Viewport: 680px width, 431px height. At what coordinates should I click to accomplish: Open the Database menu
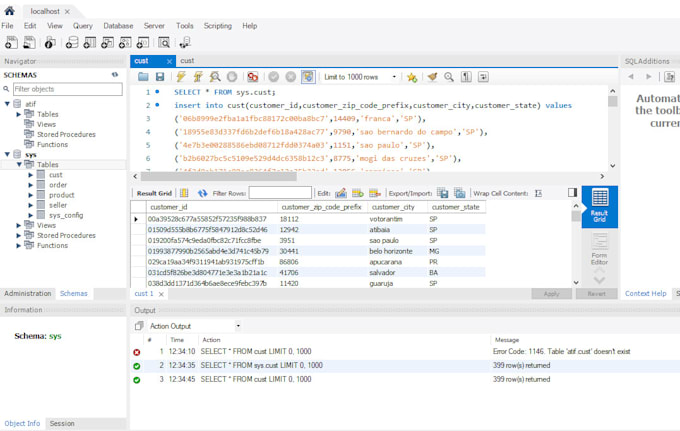coord(118,26)
